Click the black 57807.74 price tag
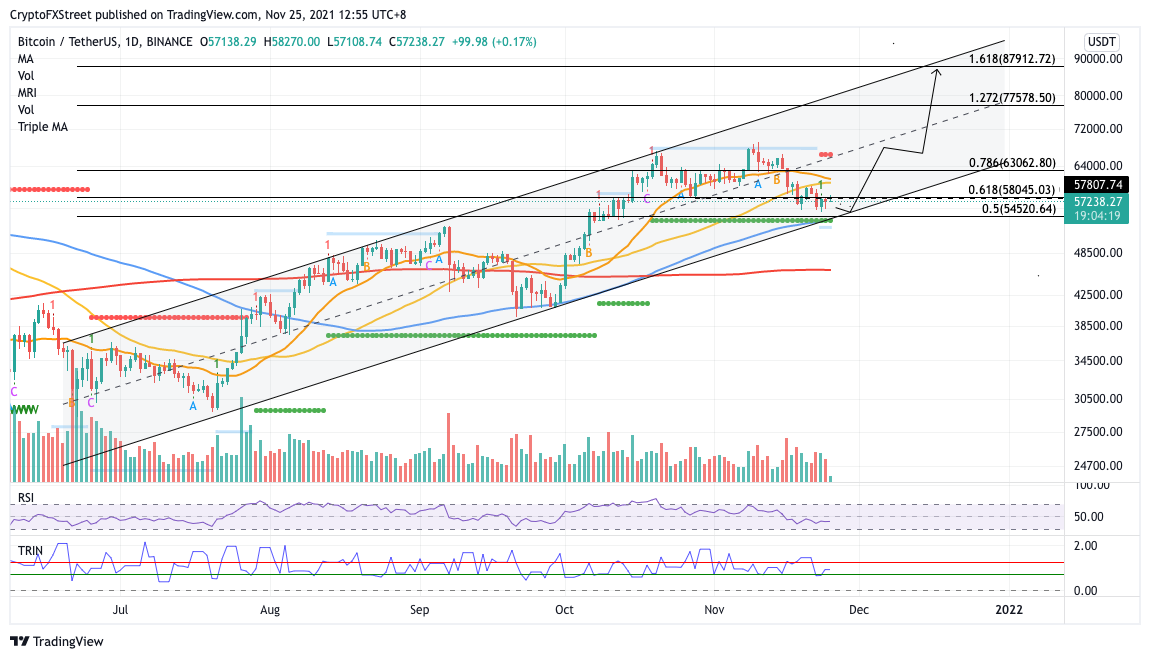 [x=1096, y=185]
